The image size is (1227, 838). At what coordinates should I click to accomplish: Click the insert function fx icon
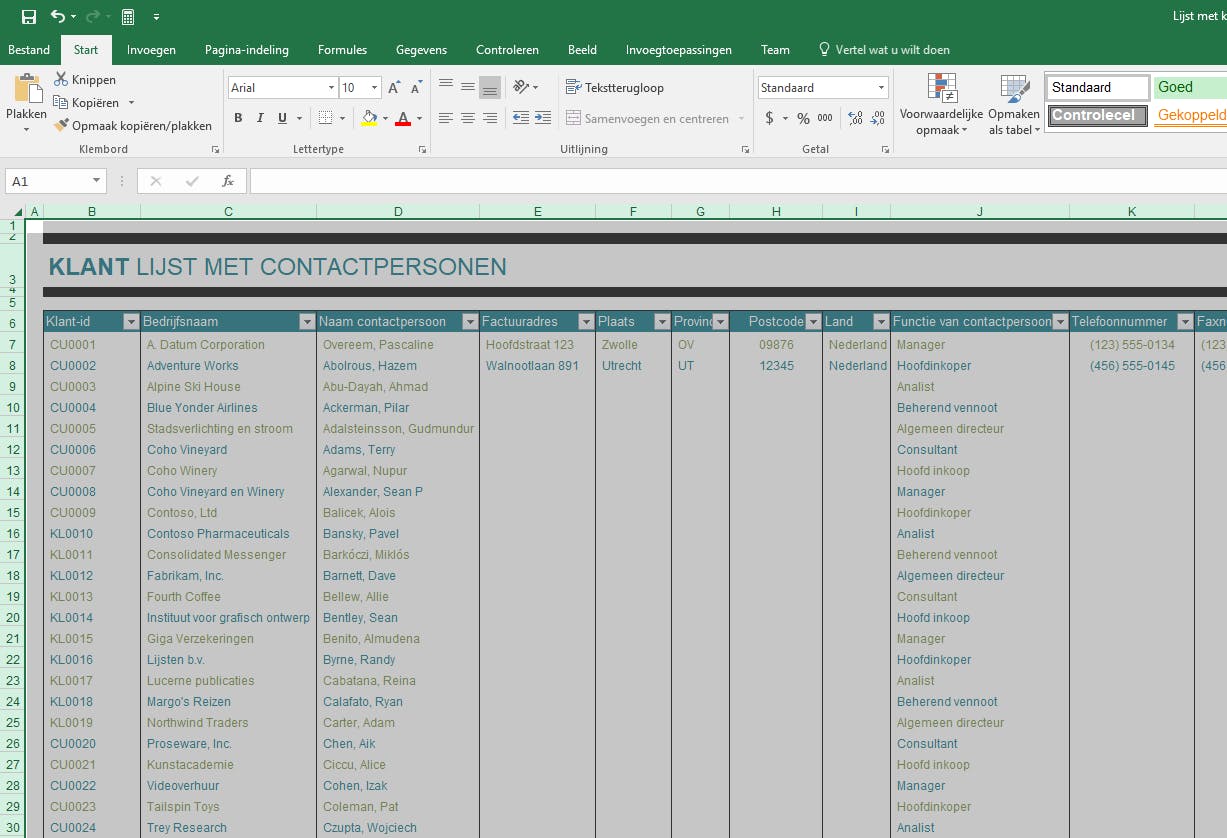pyautogui.click(x=228, y=181)
